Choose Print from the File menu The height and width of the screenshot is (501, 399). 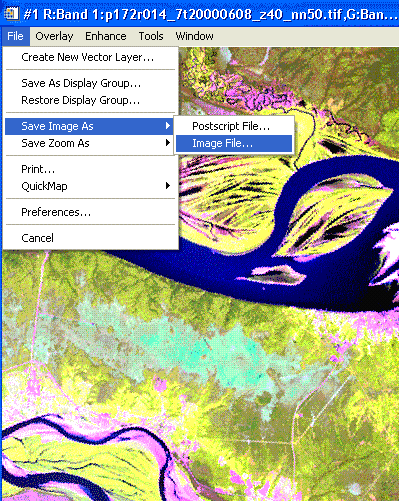(90, 169)
